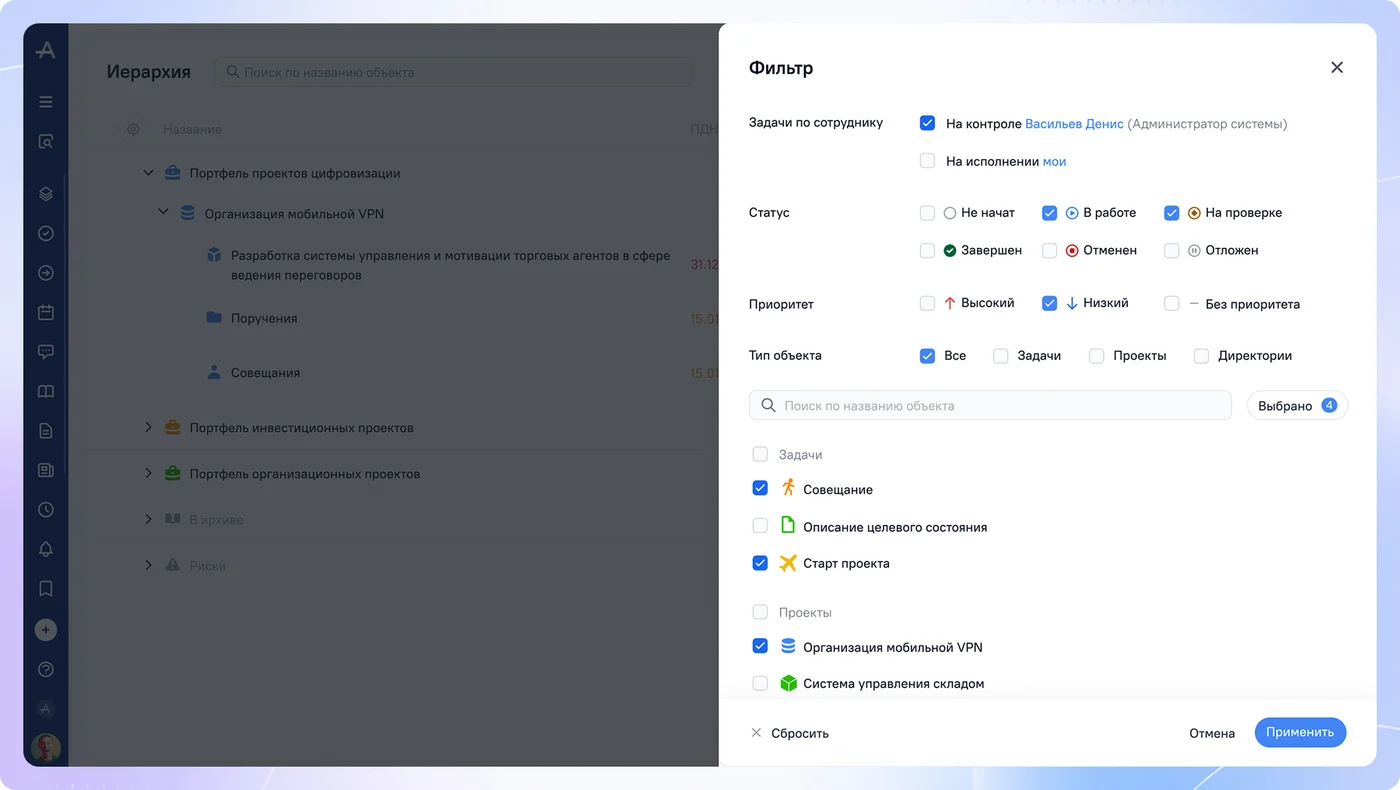Uncheck the Старт проекта checkbox
Viewport: 1400px width, 790px height.
[x=760, y=563]
